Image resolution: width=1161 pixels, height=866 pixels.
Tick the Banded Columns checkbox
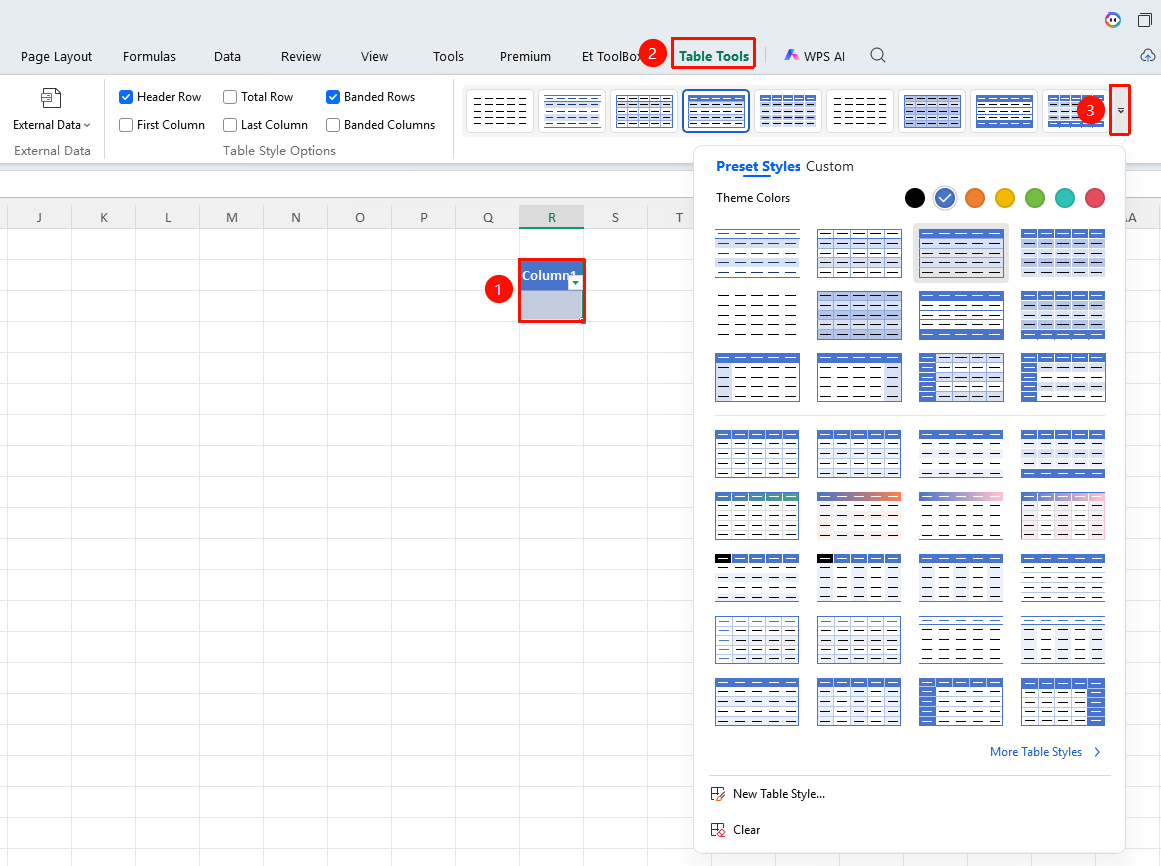coord(333,125)
